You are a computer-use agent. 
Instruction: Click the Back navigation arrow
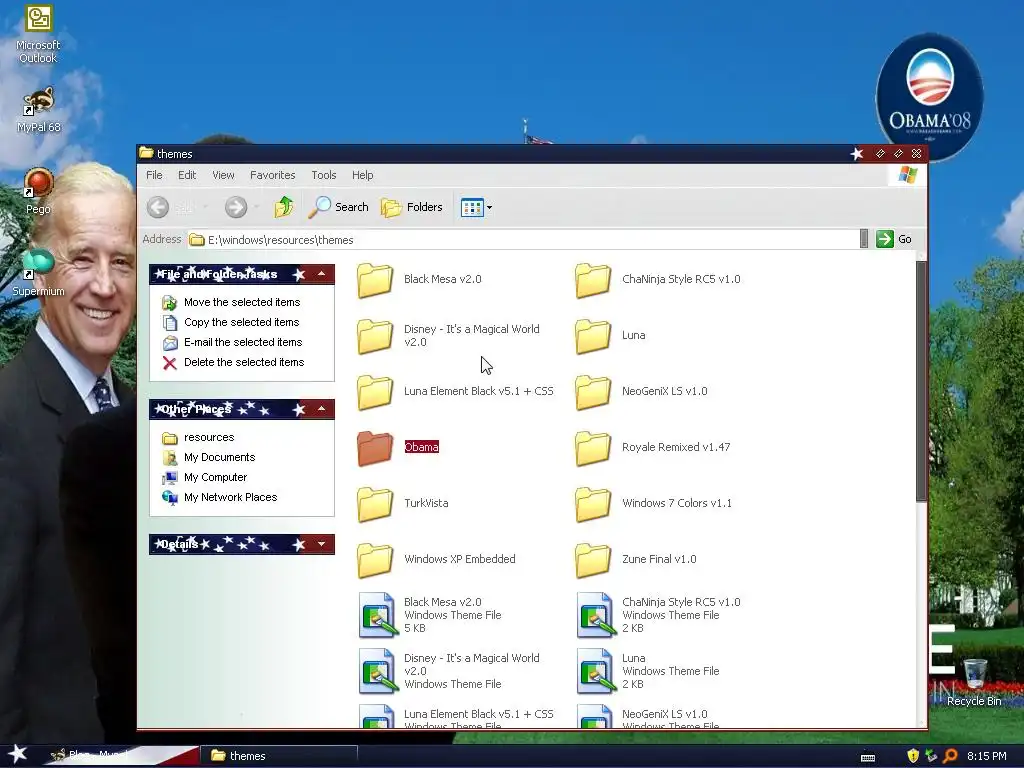point(157,207)
